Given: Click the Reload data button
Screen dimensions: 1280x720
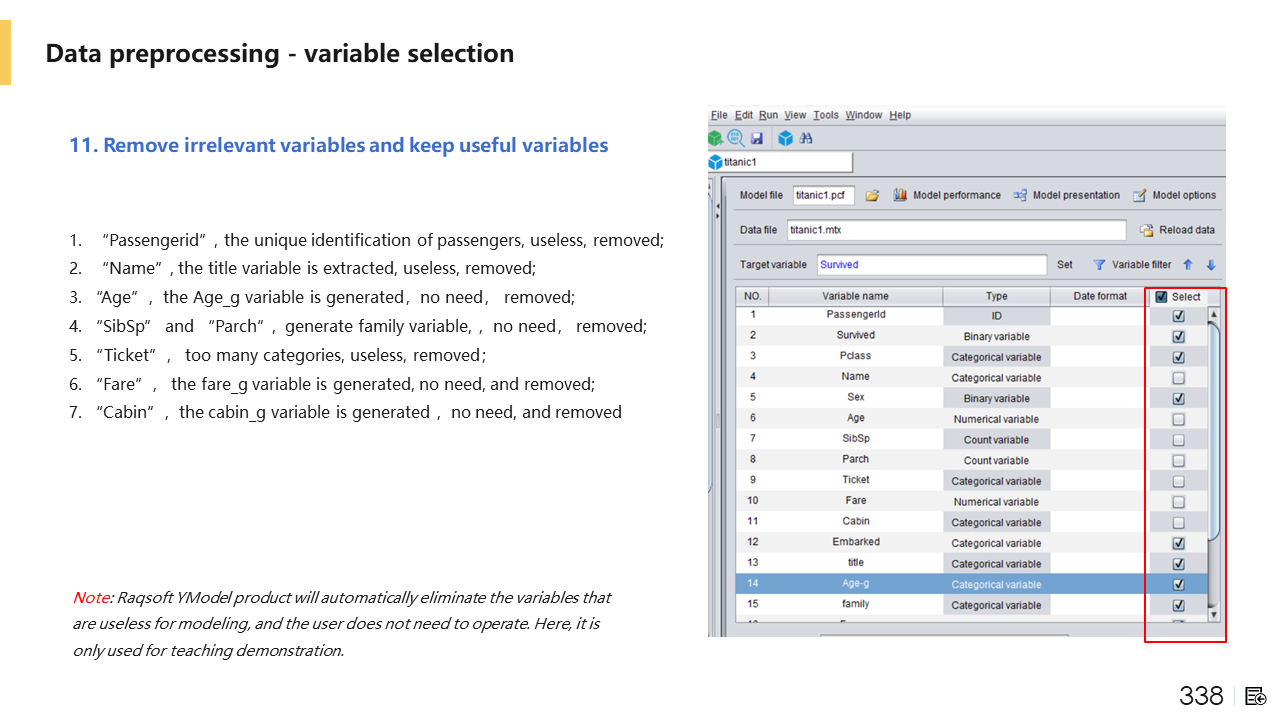Looking at the screenshot, I should tap(1178, 230).
